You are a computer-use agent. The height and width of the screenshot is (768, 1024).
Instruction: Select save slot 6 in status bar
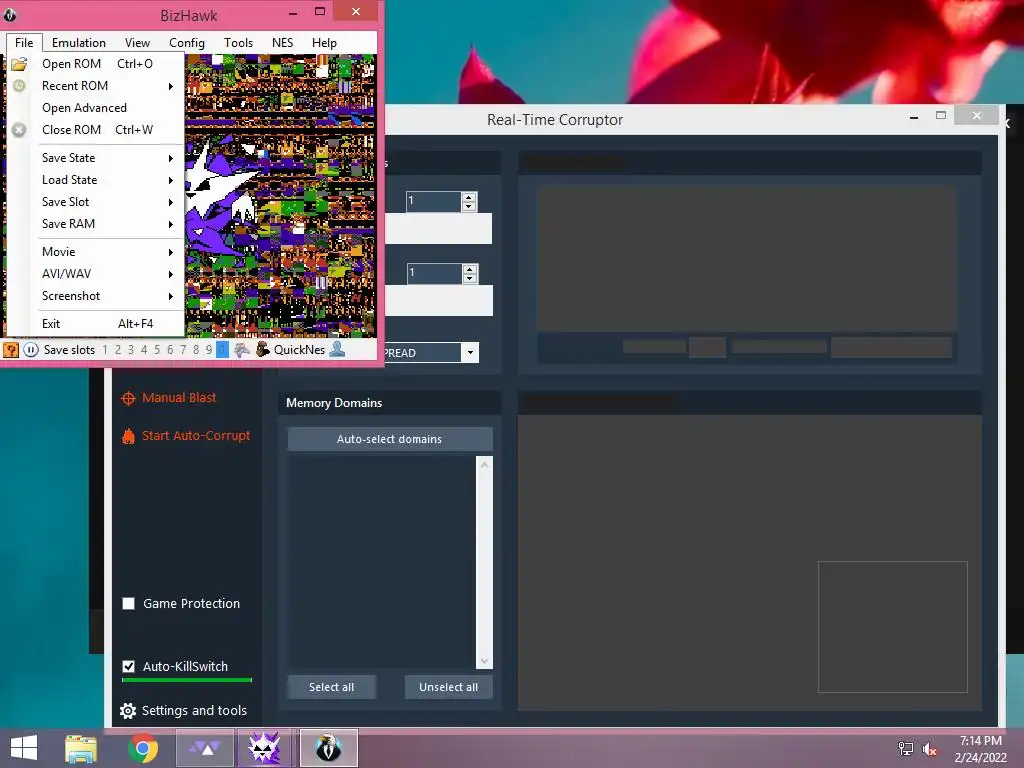(x=170, y=350)
